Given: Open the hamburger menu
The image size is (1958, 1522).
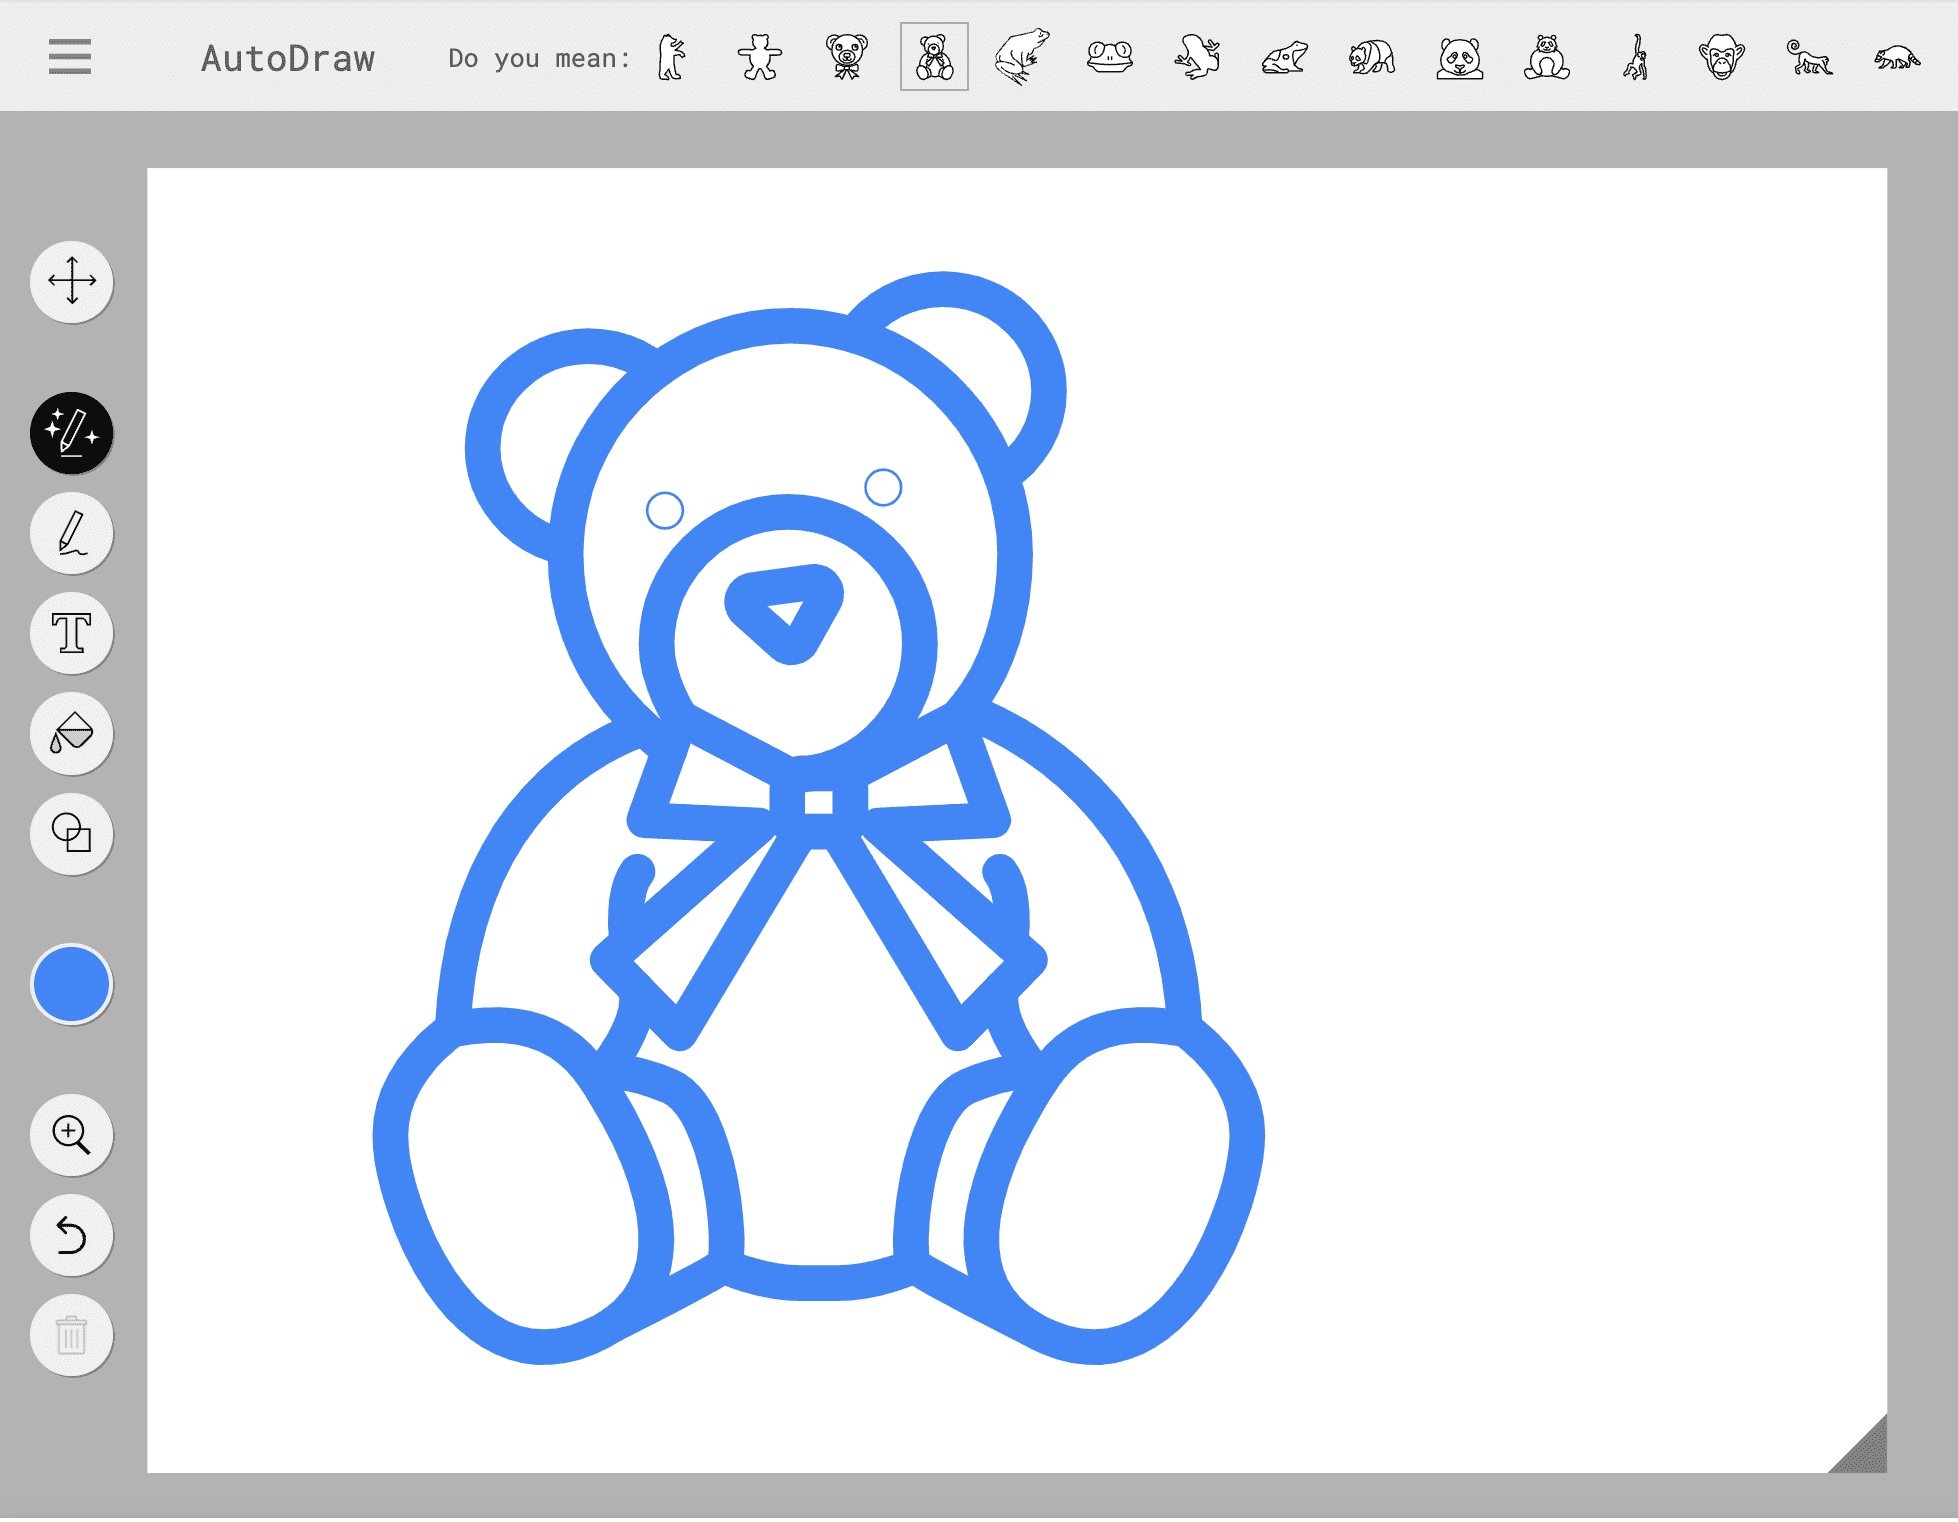Looking at the screenshot, I should coord(69,57).
